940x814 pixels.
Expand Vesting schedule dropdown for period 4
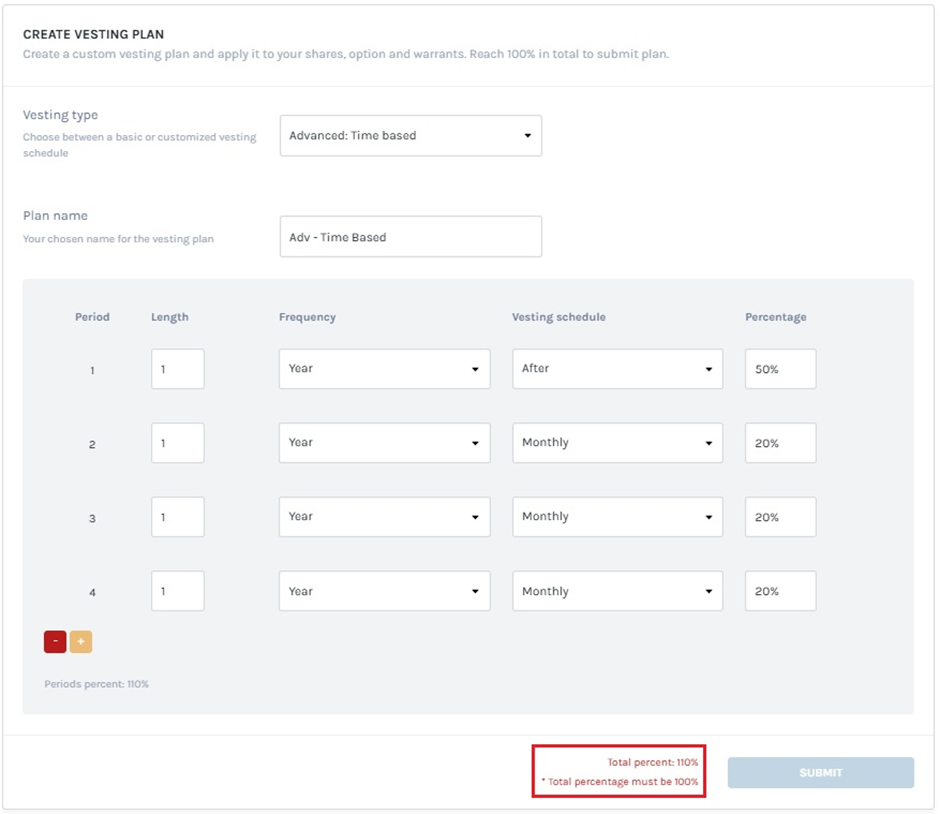[617, 591]
